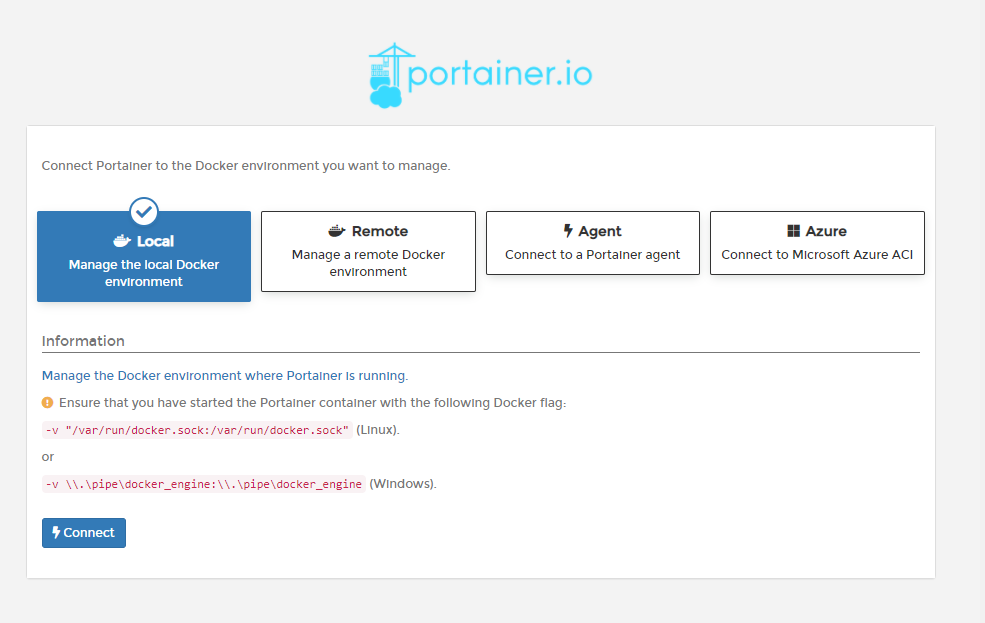Click the Linux docker.sock volume flag code
985x623 pixels.
tap(197, 430)
